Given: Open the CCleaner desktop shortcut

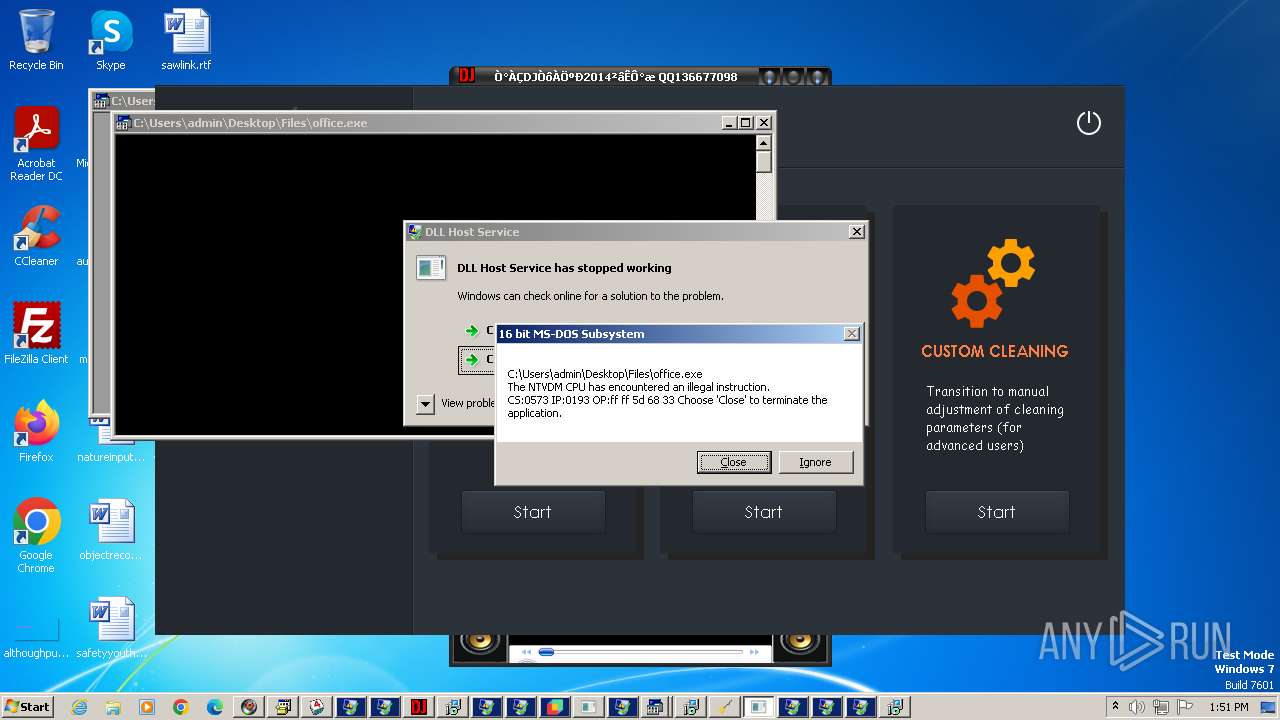Looking at the screenshot, I should [x=36, y=236].
